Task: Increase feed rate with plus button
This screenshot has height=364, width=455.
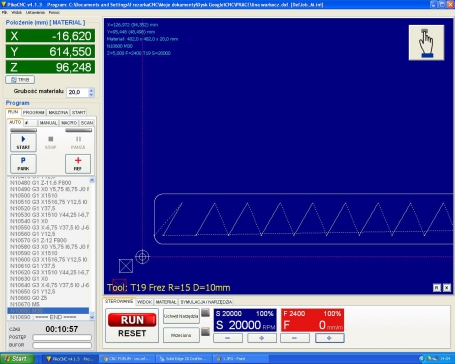Action: (x=329, y=338)
